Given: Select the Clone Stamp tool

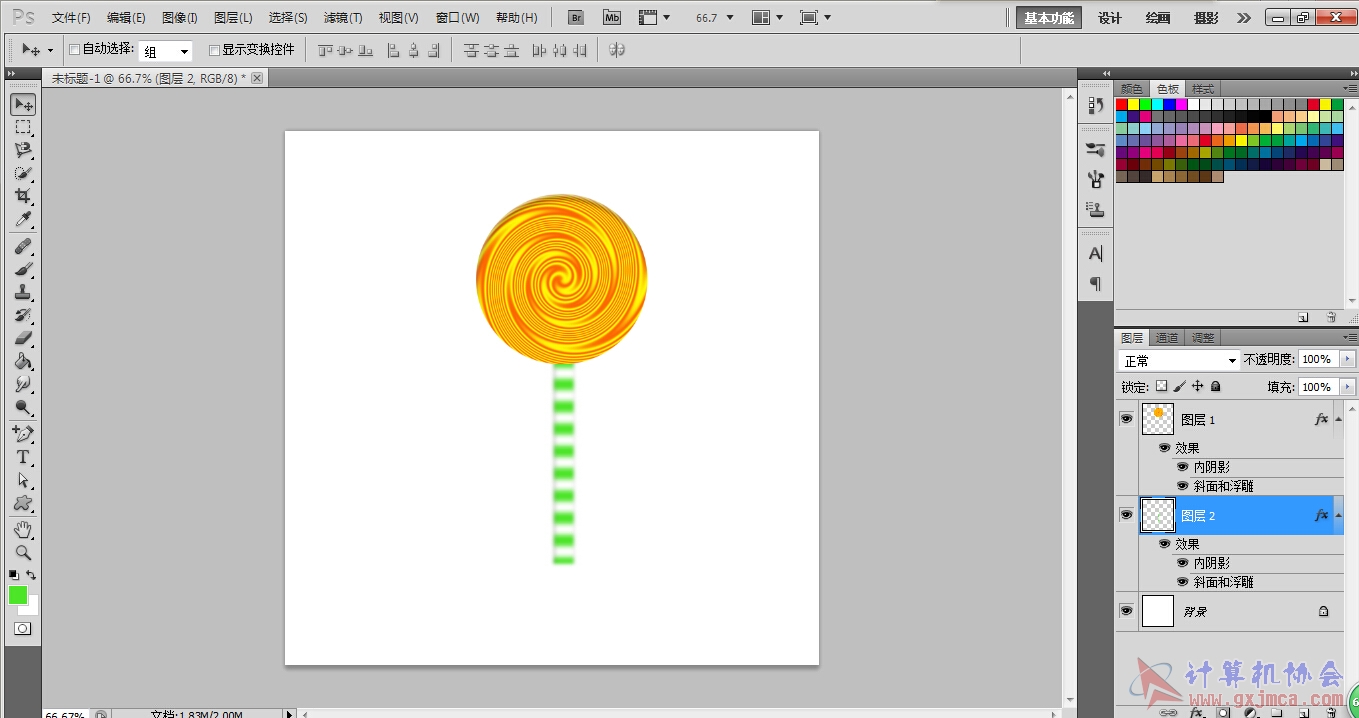Looking at the screenshot, I should tap(23, 292).
